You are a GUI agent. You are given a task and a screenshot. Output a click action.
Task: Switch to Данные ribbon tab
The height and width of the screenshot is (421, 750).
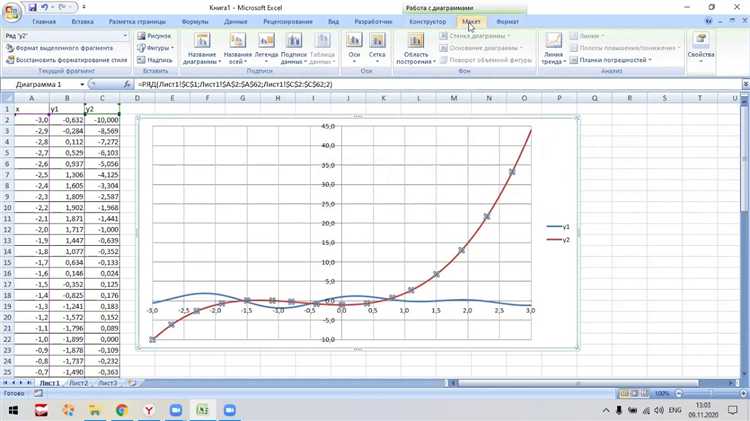[235, 22]
